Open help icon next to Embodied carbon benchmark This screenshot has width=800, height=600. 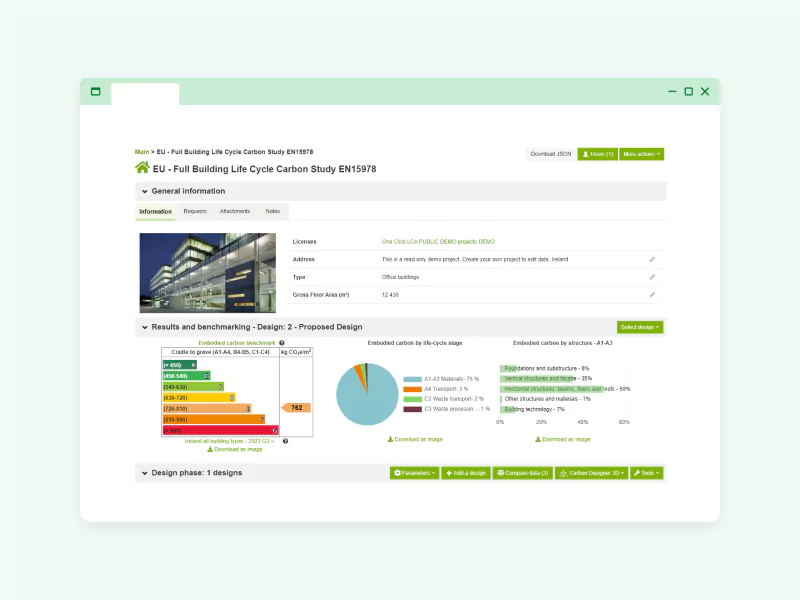282,343
